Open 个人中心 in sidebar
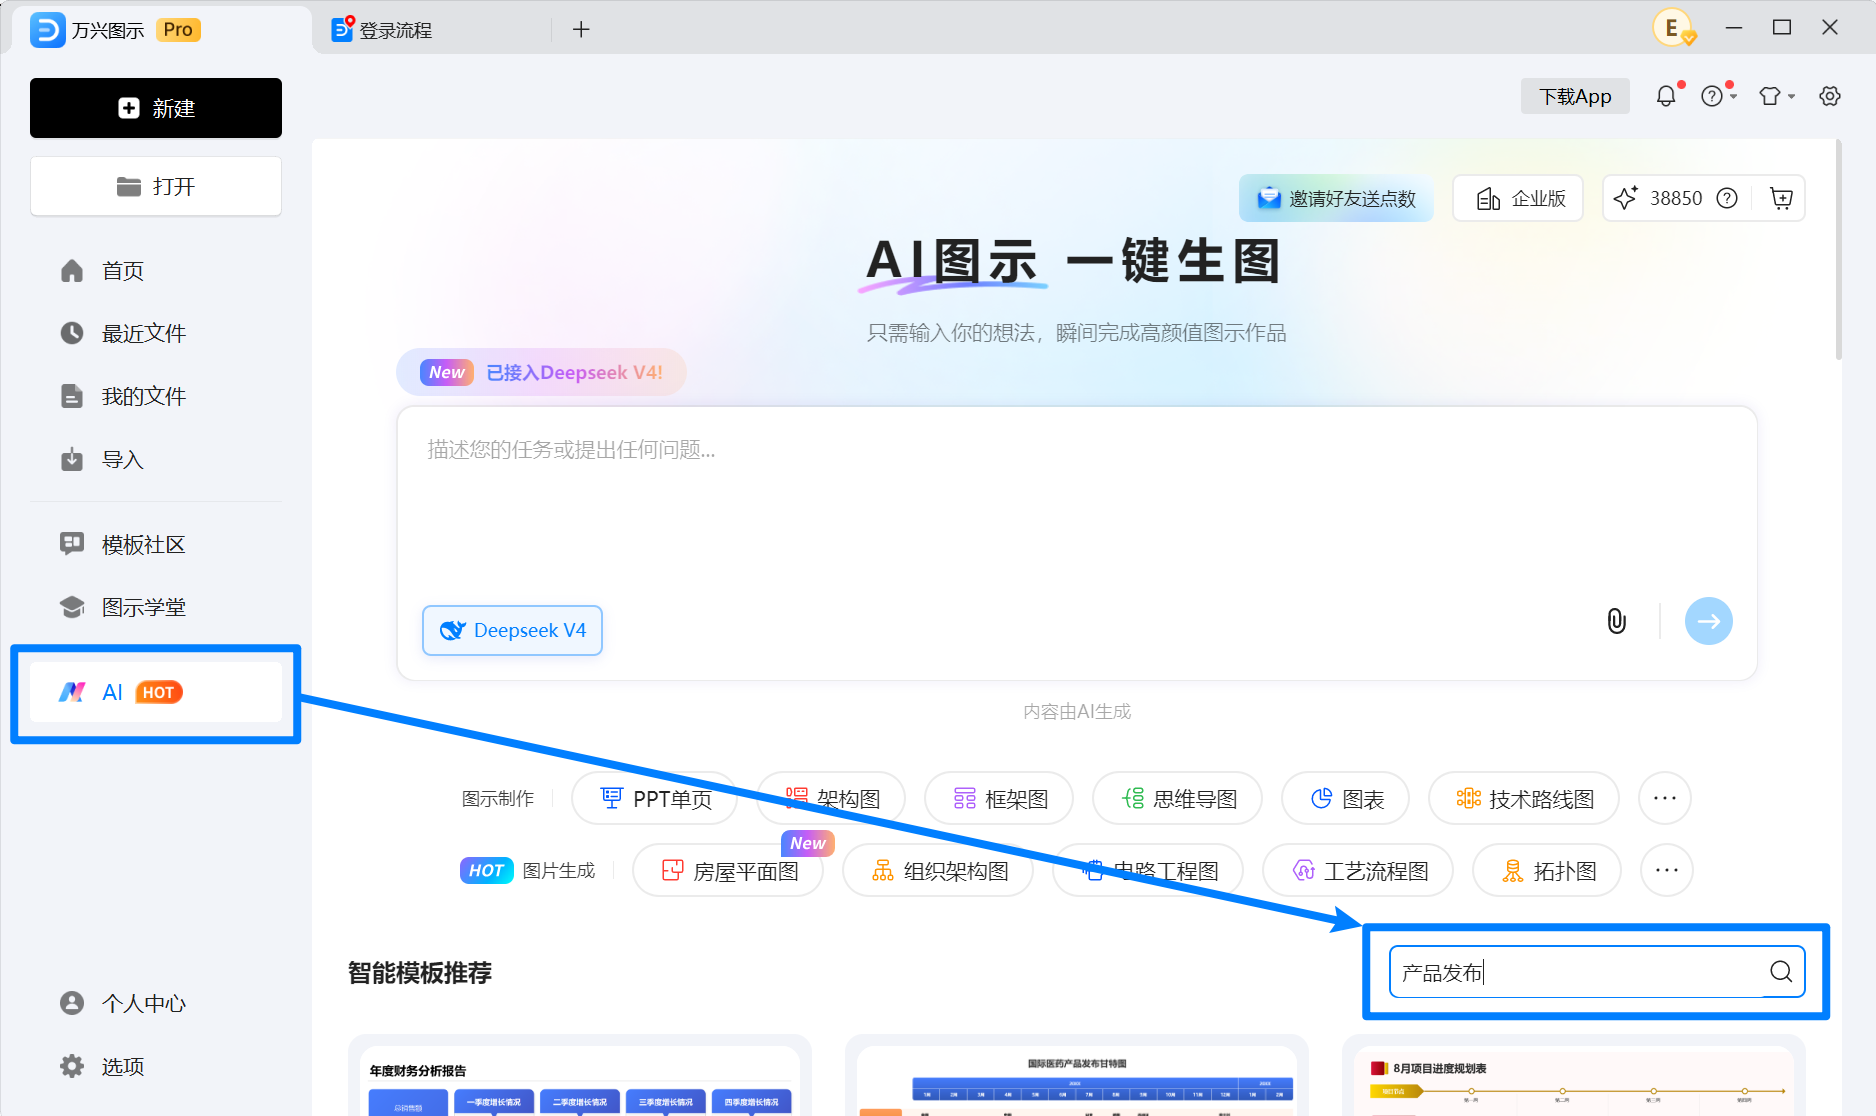This screenshot has width=1876, height=1116. [156, 1003]
